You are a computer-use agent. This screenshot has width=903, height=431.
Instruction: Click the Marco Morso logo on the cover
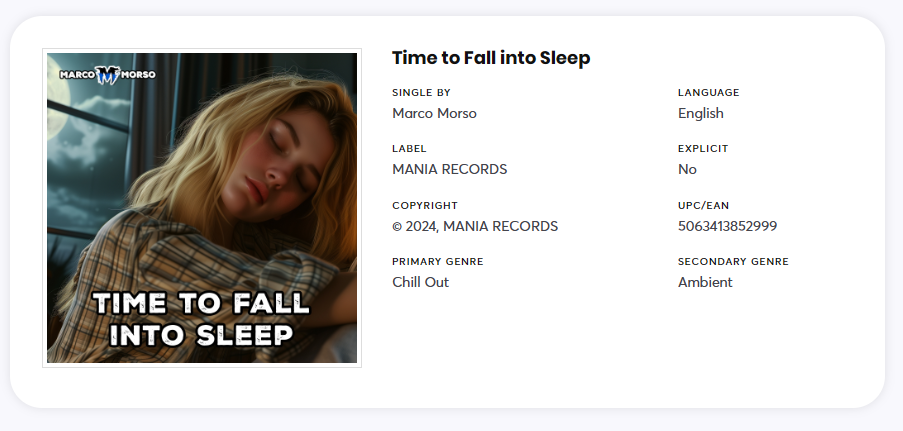pyautogui.click(x=107, y=74)
